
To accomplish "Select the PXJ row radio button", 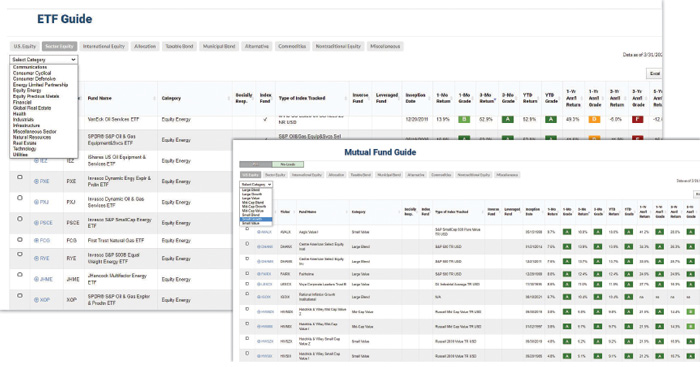I will 20,198.
